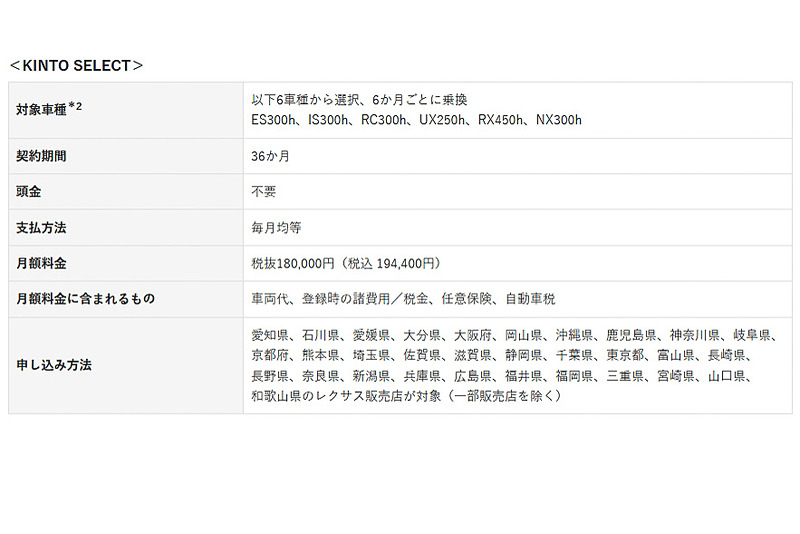800x534 pixels.
Task: Select the 月額料金 row label
Action: tap(41, 263)
